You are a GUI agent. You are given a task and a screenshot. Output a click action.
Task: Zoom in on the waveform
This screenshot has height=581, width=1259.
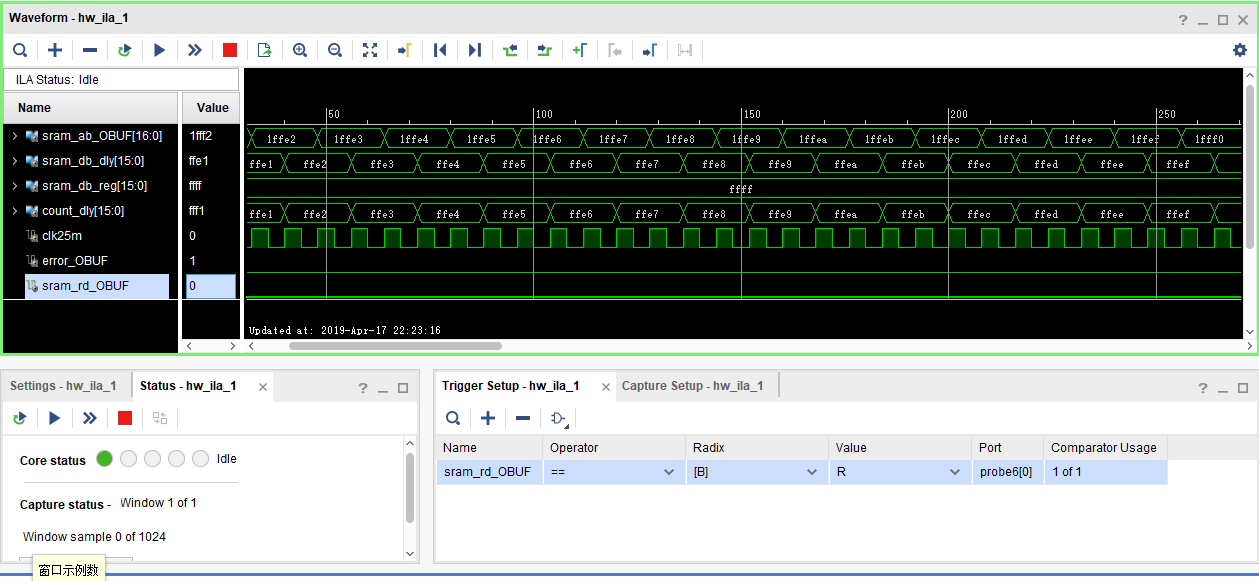coord(300,50)
